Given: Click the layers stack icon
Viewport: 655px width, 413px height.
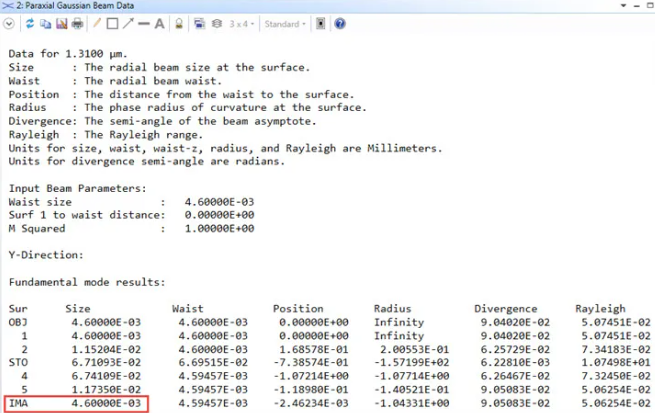Looking at the screenshot, I should pyautogui.click(x=216, y=24).
